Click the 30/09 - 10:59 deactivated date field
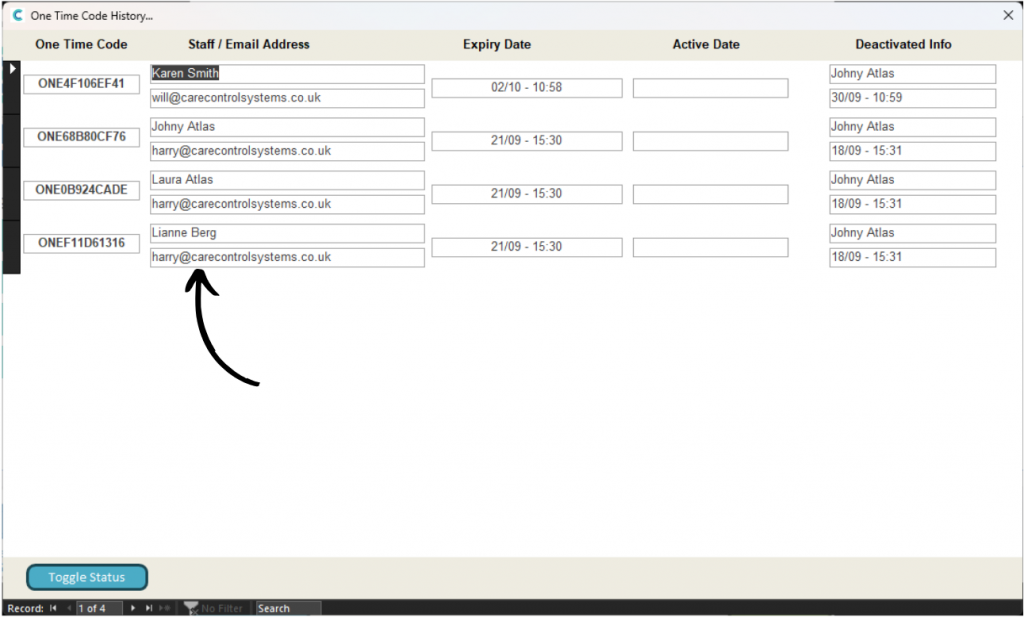 tap(912, 98)
